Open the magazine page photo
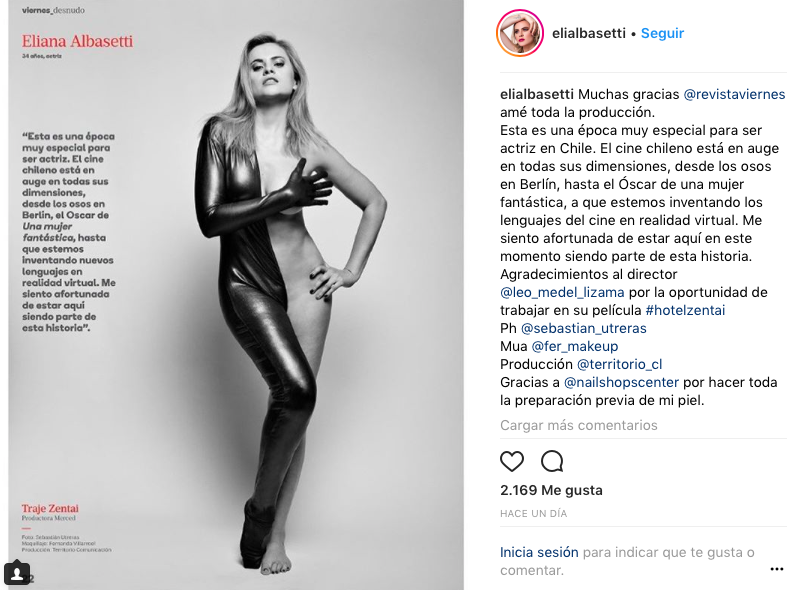The image size is (806, 590). point(236,295)
